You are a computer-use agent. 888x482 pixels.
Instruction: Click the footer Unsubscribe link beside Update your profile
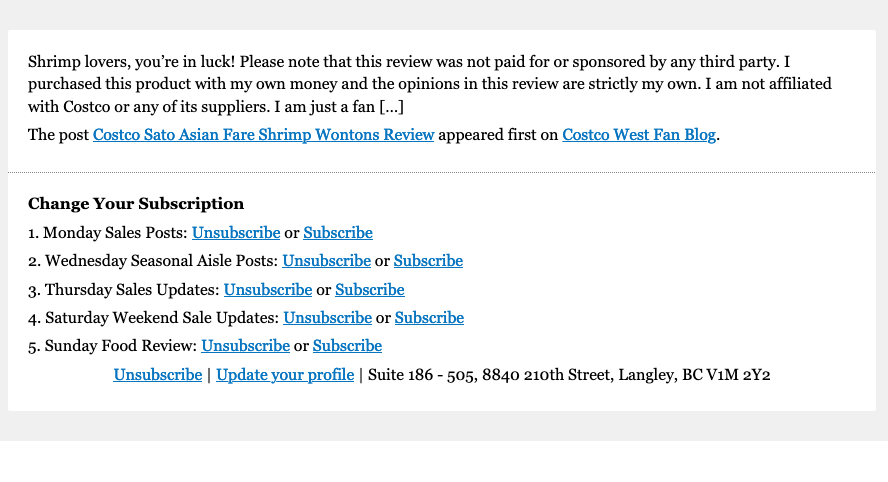point(157,375)
